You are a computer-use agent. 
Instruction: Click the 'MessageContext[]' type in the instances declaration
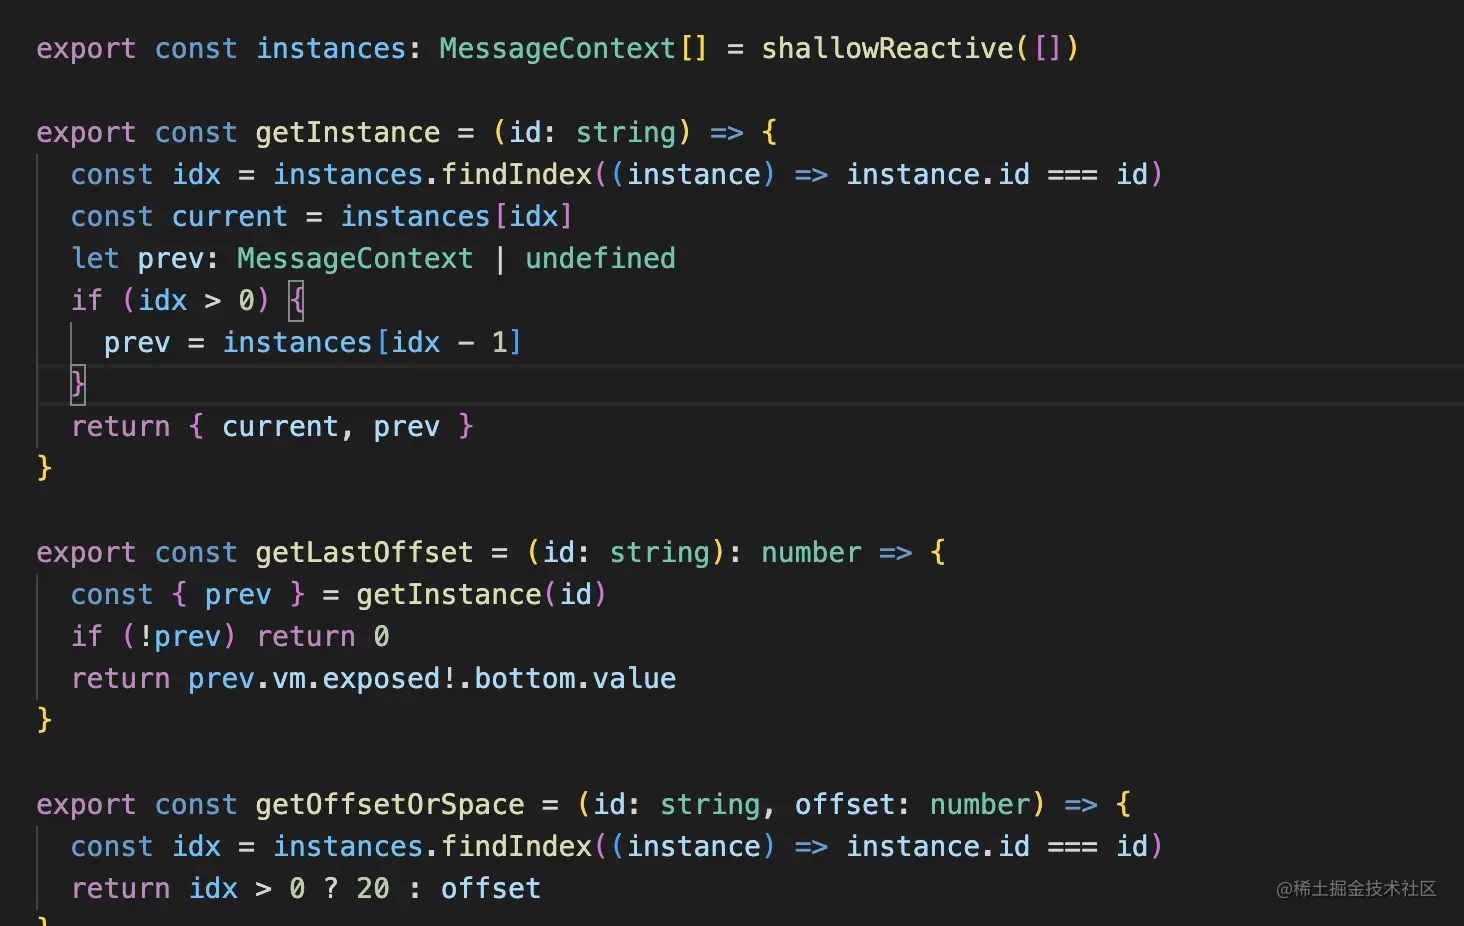(573, 48)
